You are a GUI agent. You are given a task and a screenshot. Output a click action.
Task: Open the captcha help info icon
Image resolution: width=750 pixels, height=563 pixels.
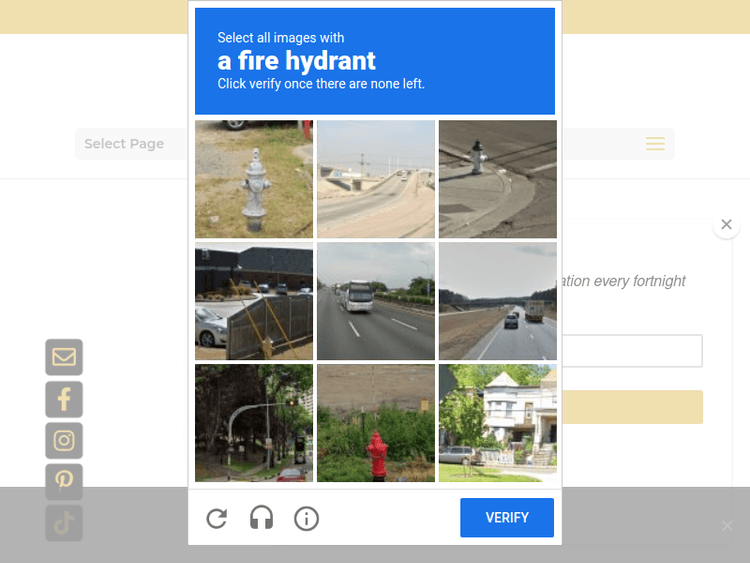[x=306, y=518]
